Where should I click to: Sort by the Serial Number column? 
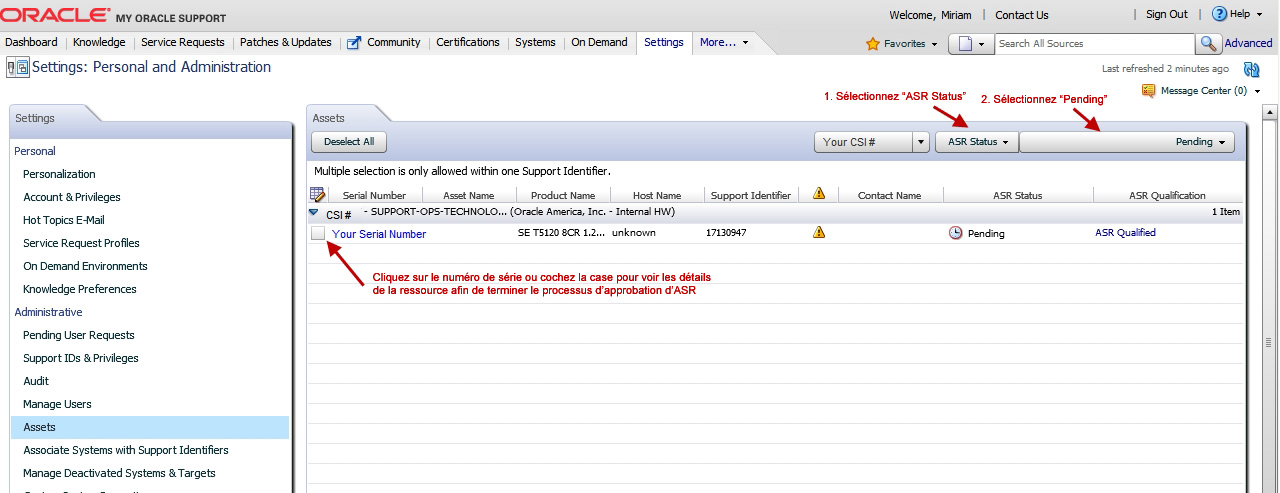[374, 195]
